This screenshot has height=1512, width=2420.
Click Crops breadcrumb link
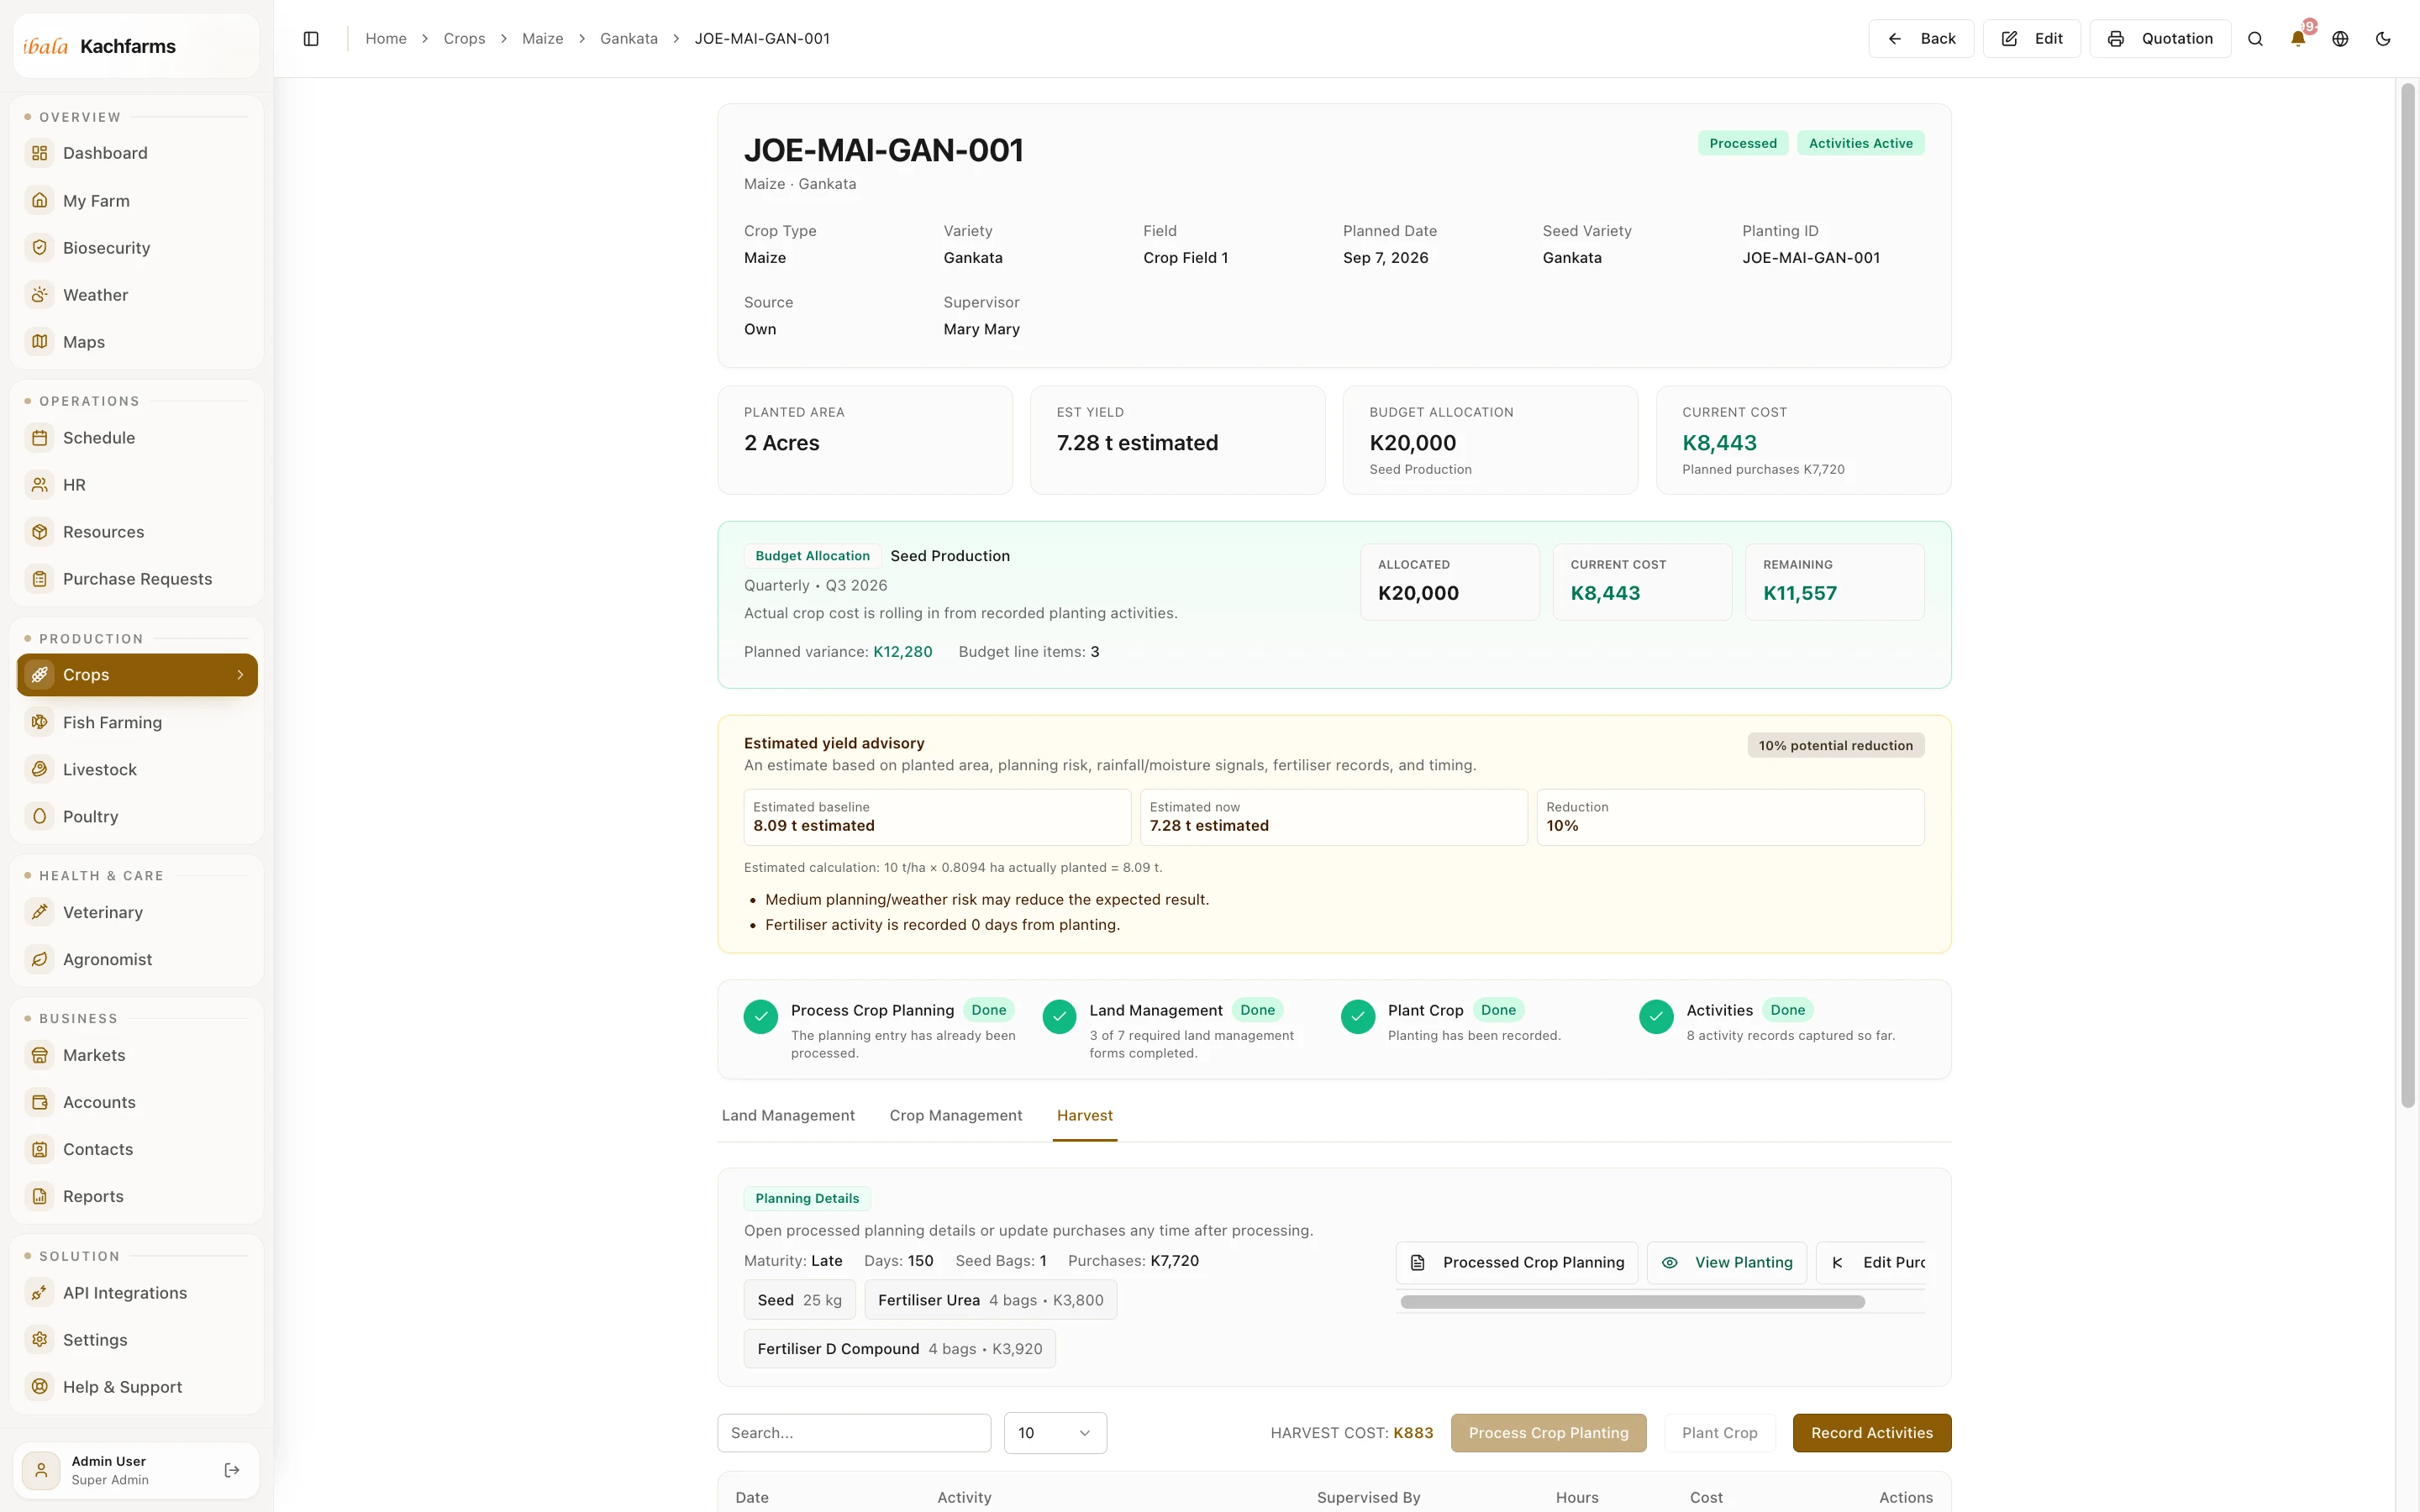[x=464, y=38]
